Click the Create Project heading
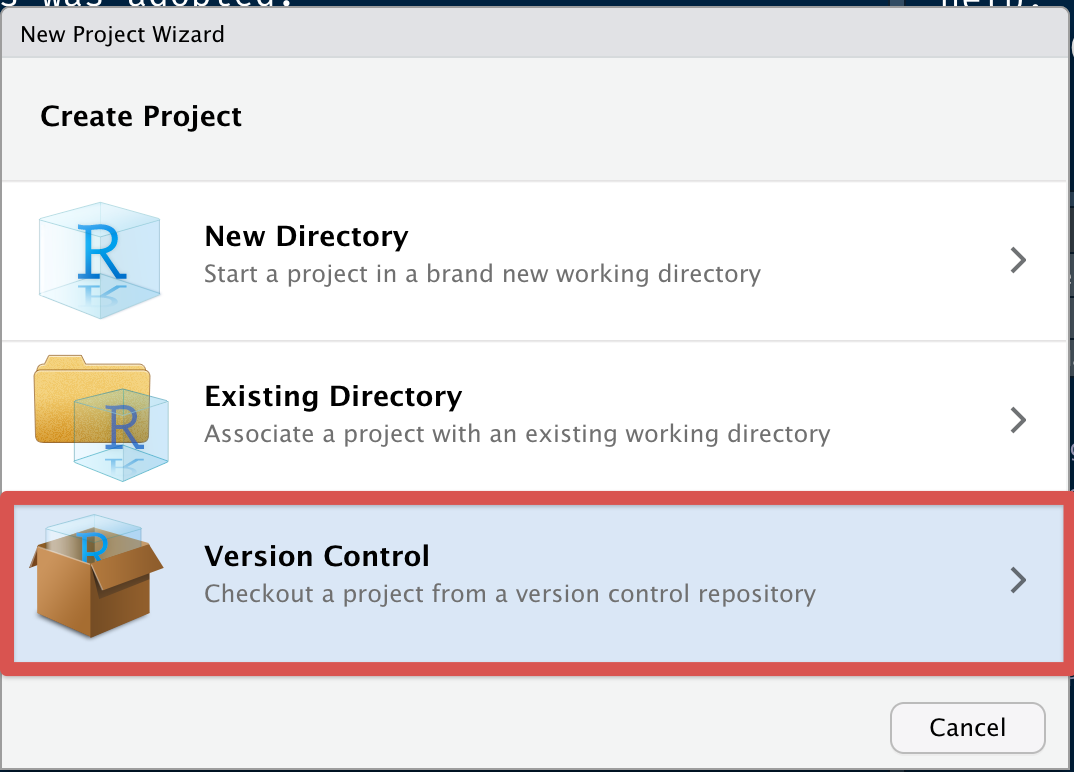 tap(141, 116)
